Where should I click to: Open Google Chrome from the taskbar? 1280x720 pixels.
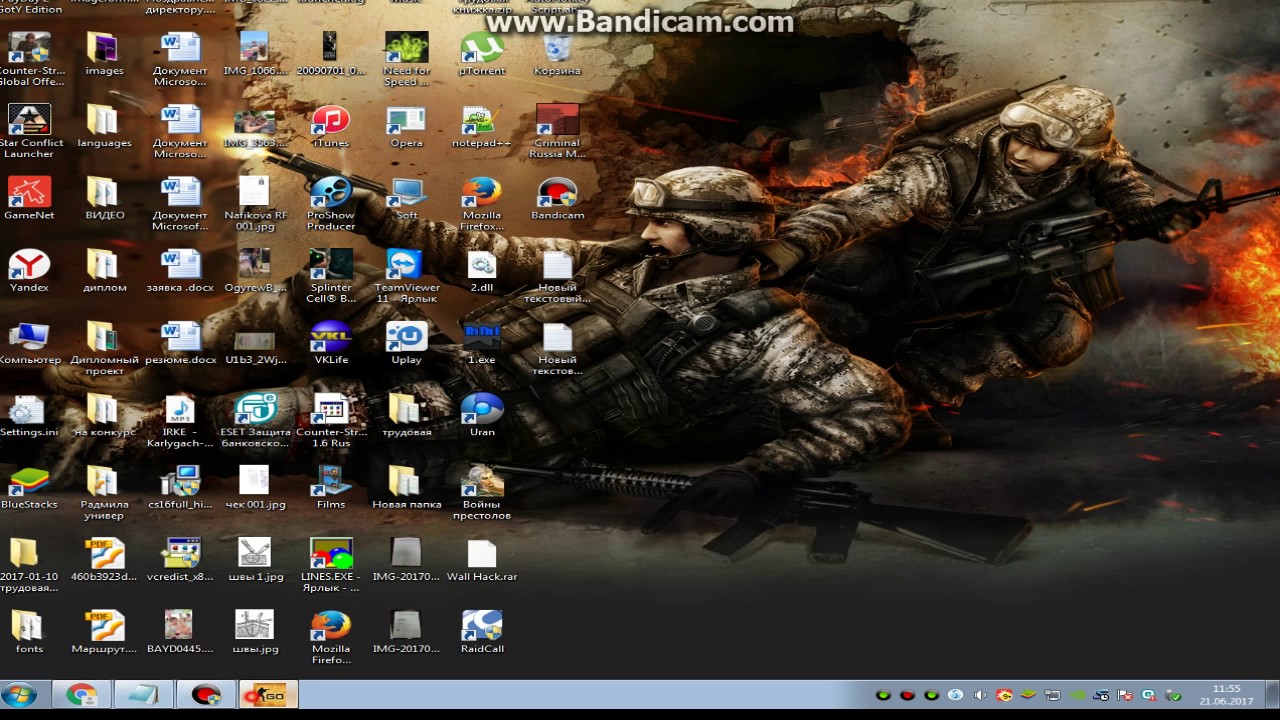[81, 695]
